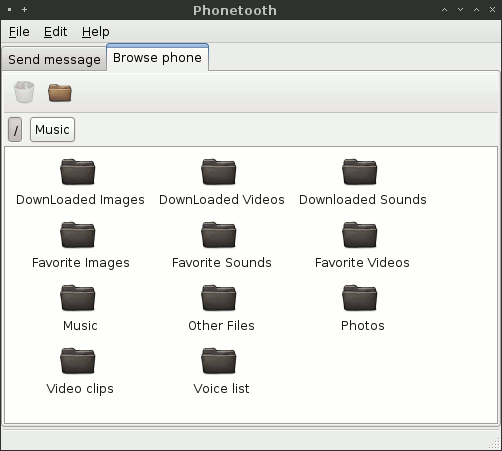The image size is (502, 451).
Task: Open the Edit menu
Action: [55, 32]
